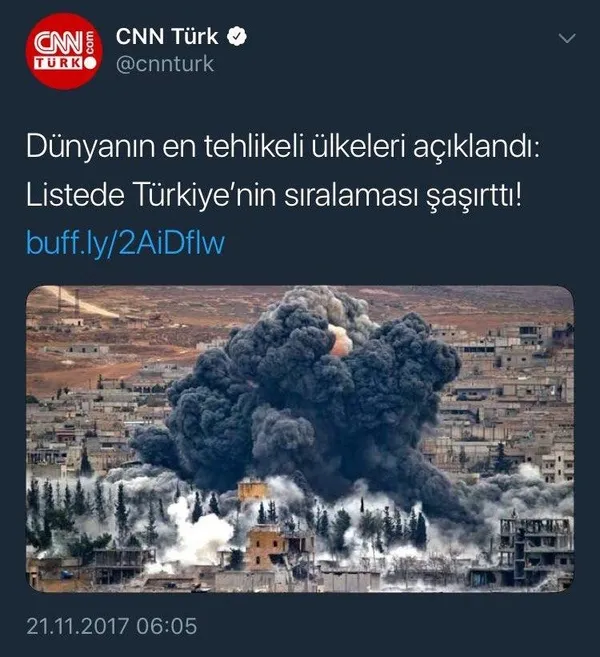Click the word açıklandı in the tweet

[x=477, y=147]
